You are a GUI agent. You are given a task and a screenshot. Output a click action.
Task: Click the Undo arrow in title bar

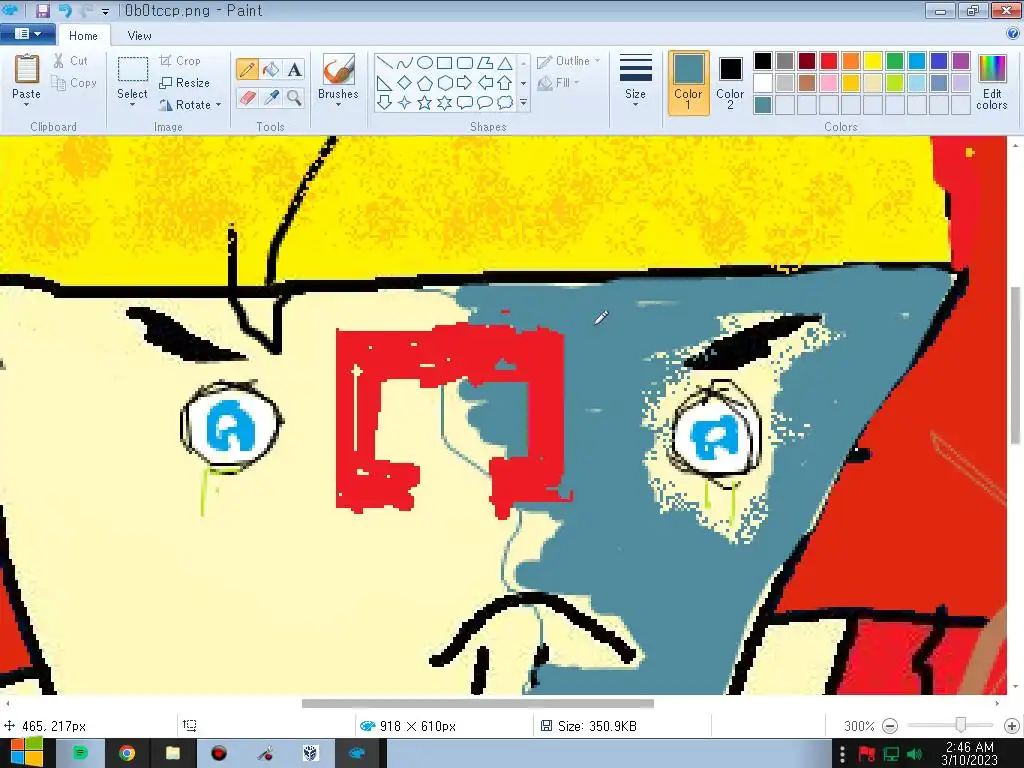click(x=65, y=10)
